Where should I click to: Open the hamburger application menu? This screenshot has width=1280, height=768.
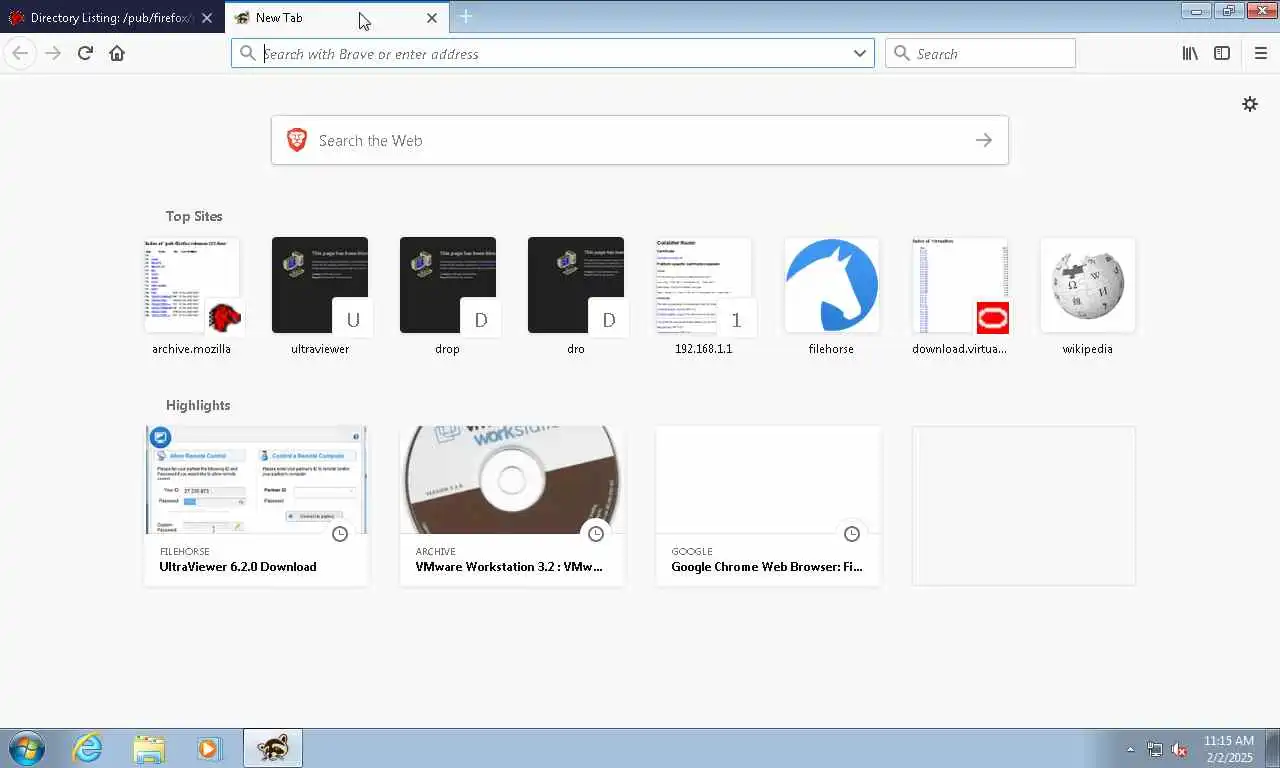[x=1260, y=53]
